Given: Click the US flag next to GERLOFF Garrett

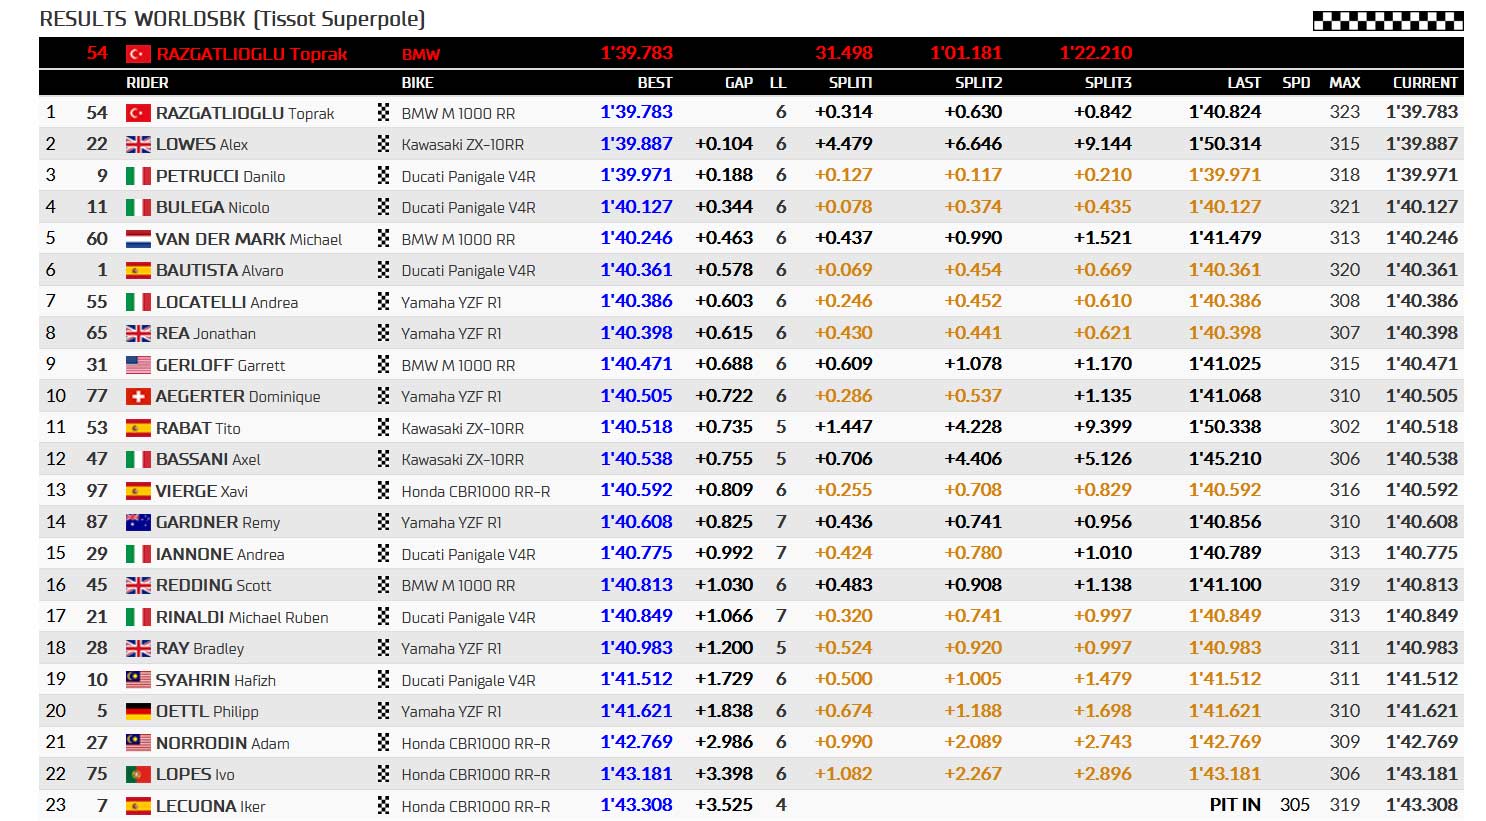Looking at the screenshot, I should point(138,365).
